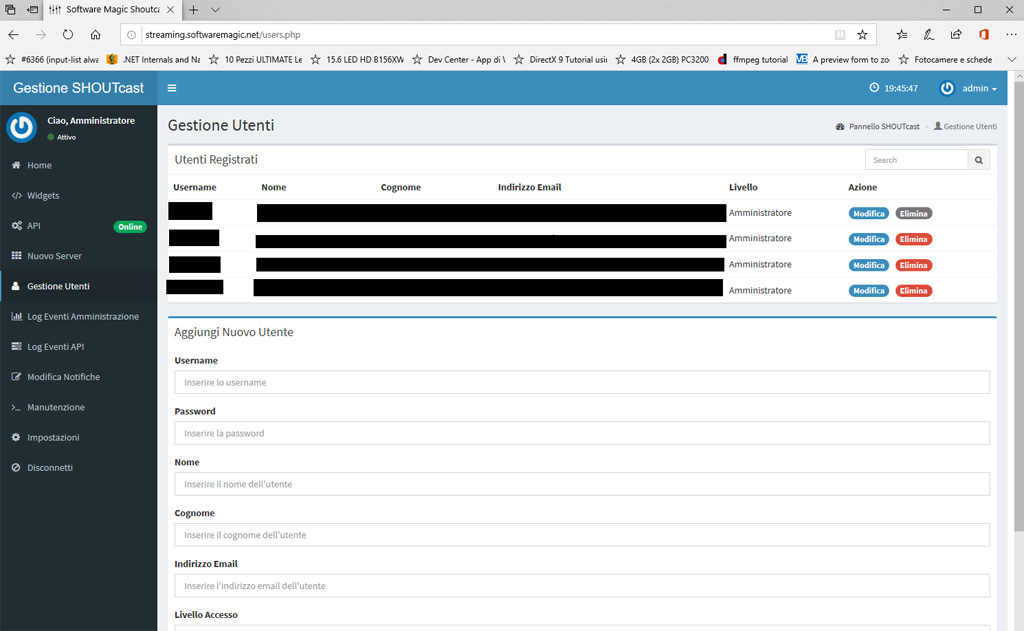This screenshot has height=631, width=1024.
Task: Open browser settings and more menu
Action: tap(1011, 35)
